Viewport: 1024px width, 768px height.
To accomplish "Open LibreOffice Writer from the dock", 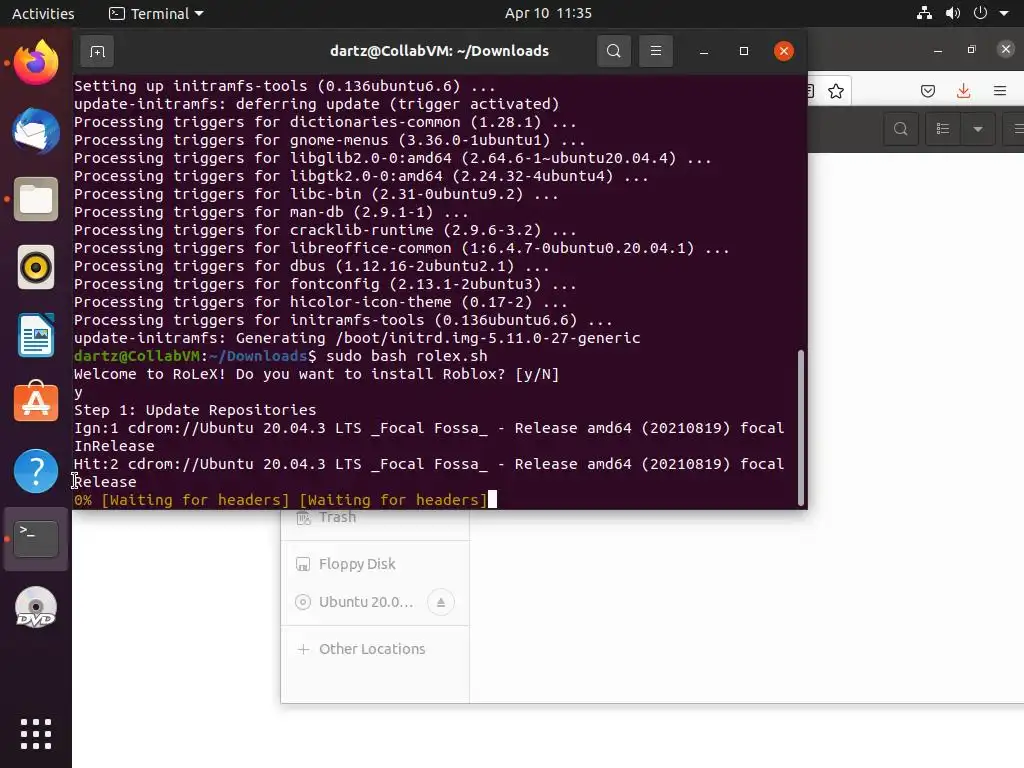I will [x=36, y=335].
